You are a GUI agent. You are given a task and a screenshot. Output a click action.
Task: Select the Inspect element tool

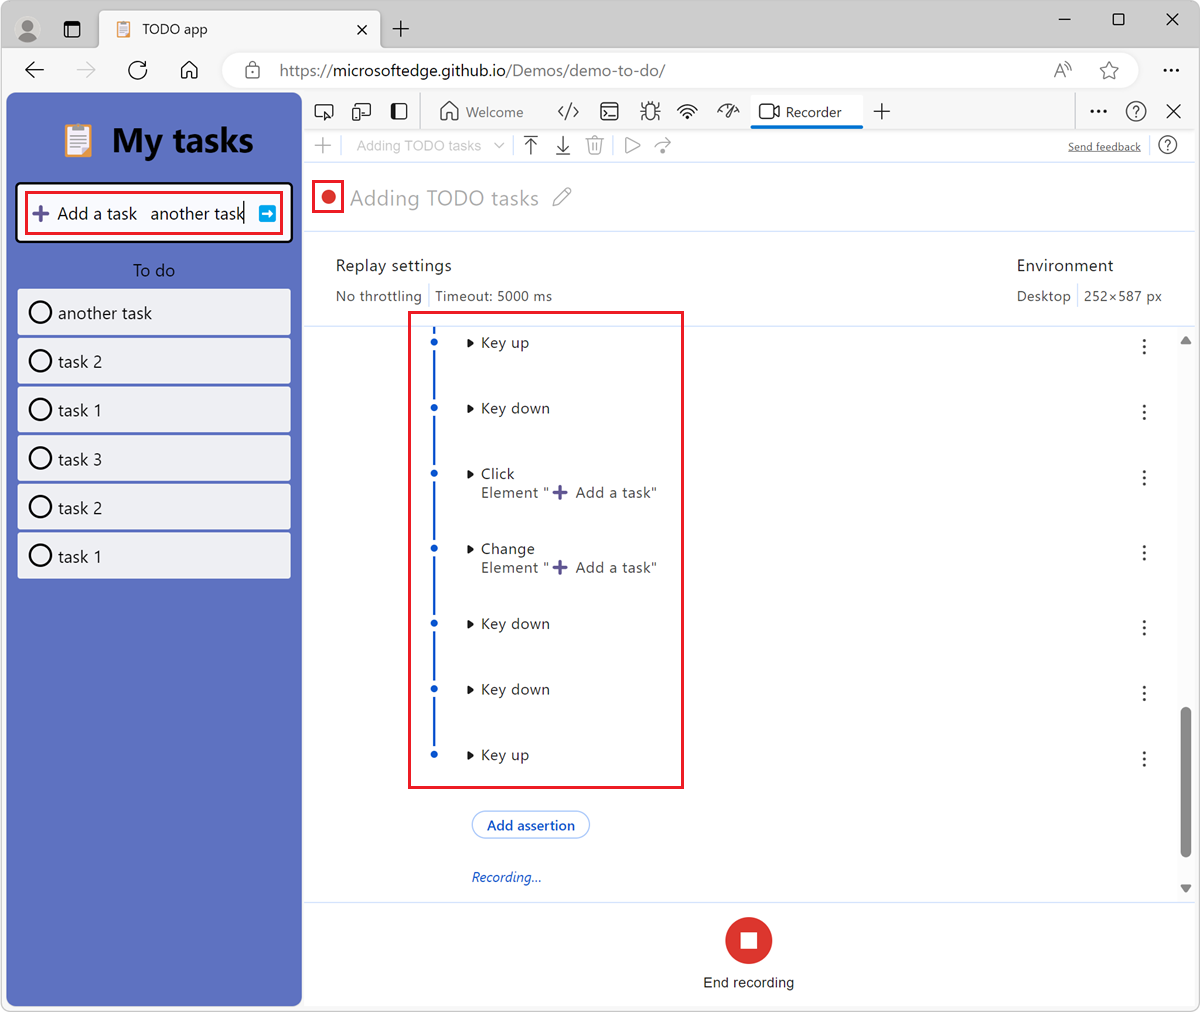[x=324, y=111]
